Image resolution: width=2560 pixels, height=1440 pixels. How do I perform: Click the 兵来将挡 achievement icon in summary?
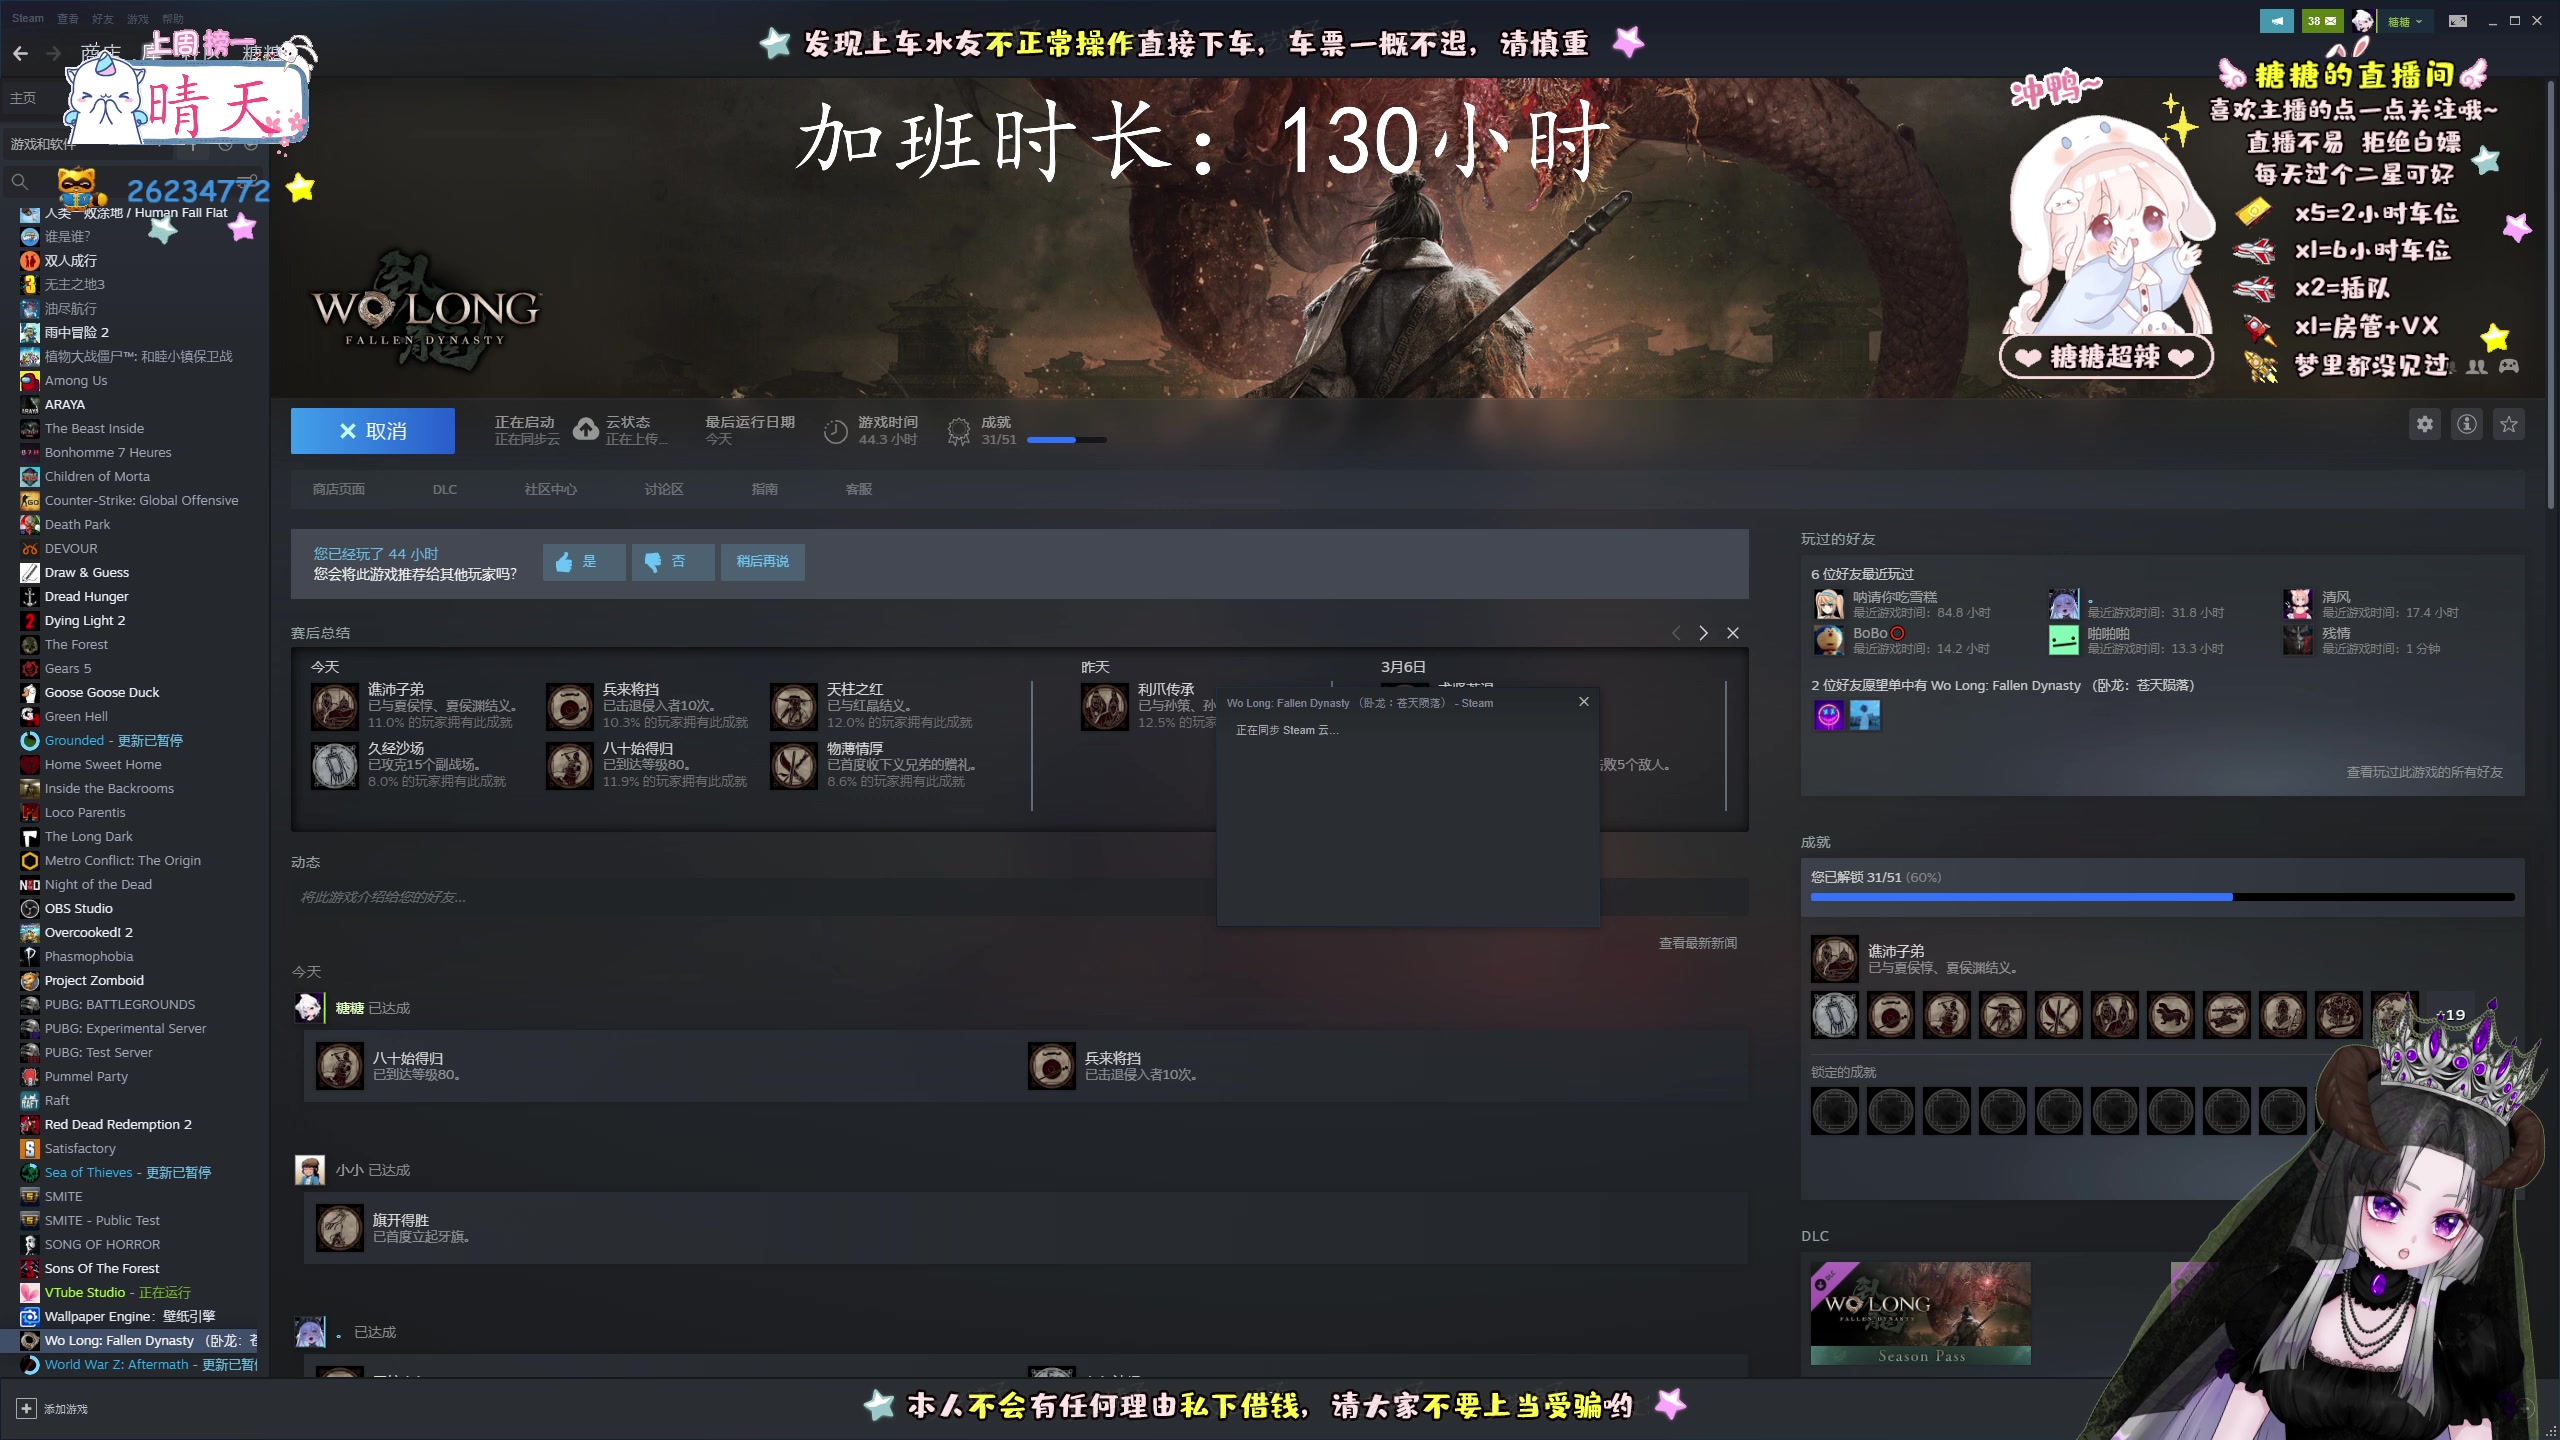570,707
